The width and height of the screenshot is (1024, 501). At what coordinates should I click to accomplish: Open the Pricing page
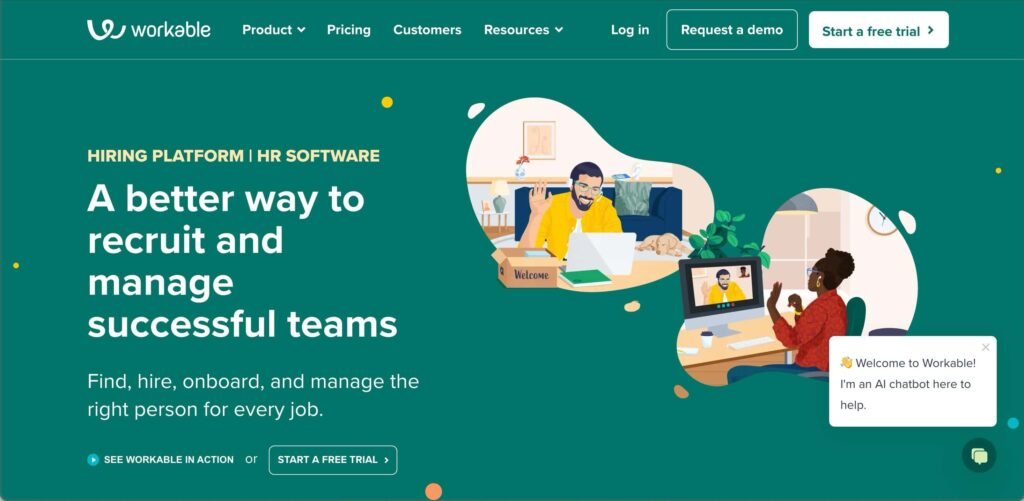(349, 30)
